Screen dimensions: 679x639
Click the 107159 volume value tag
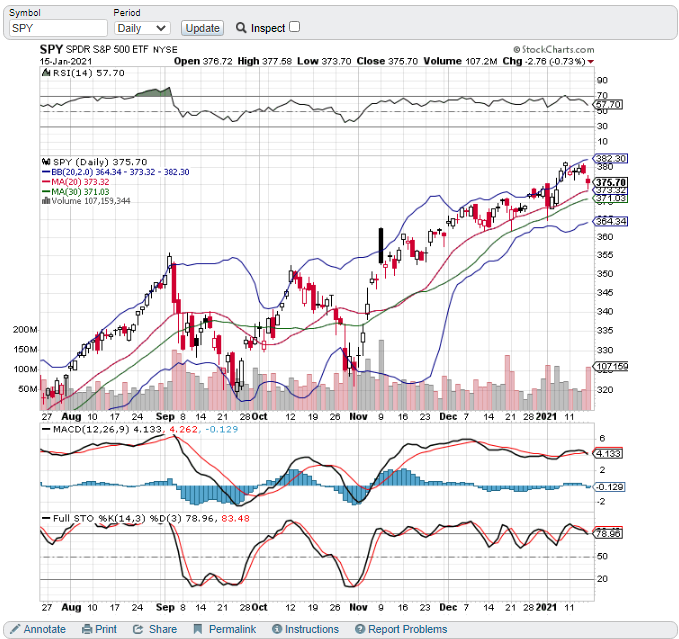click(x=611, y=366)
